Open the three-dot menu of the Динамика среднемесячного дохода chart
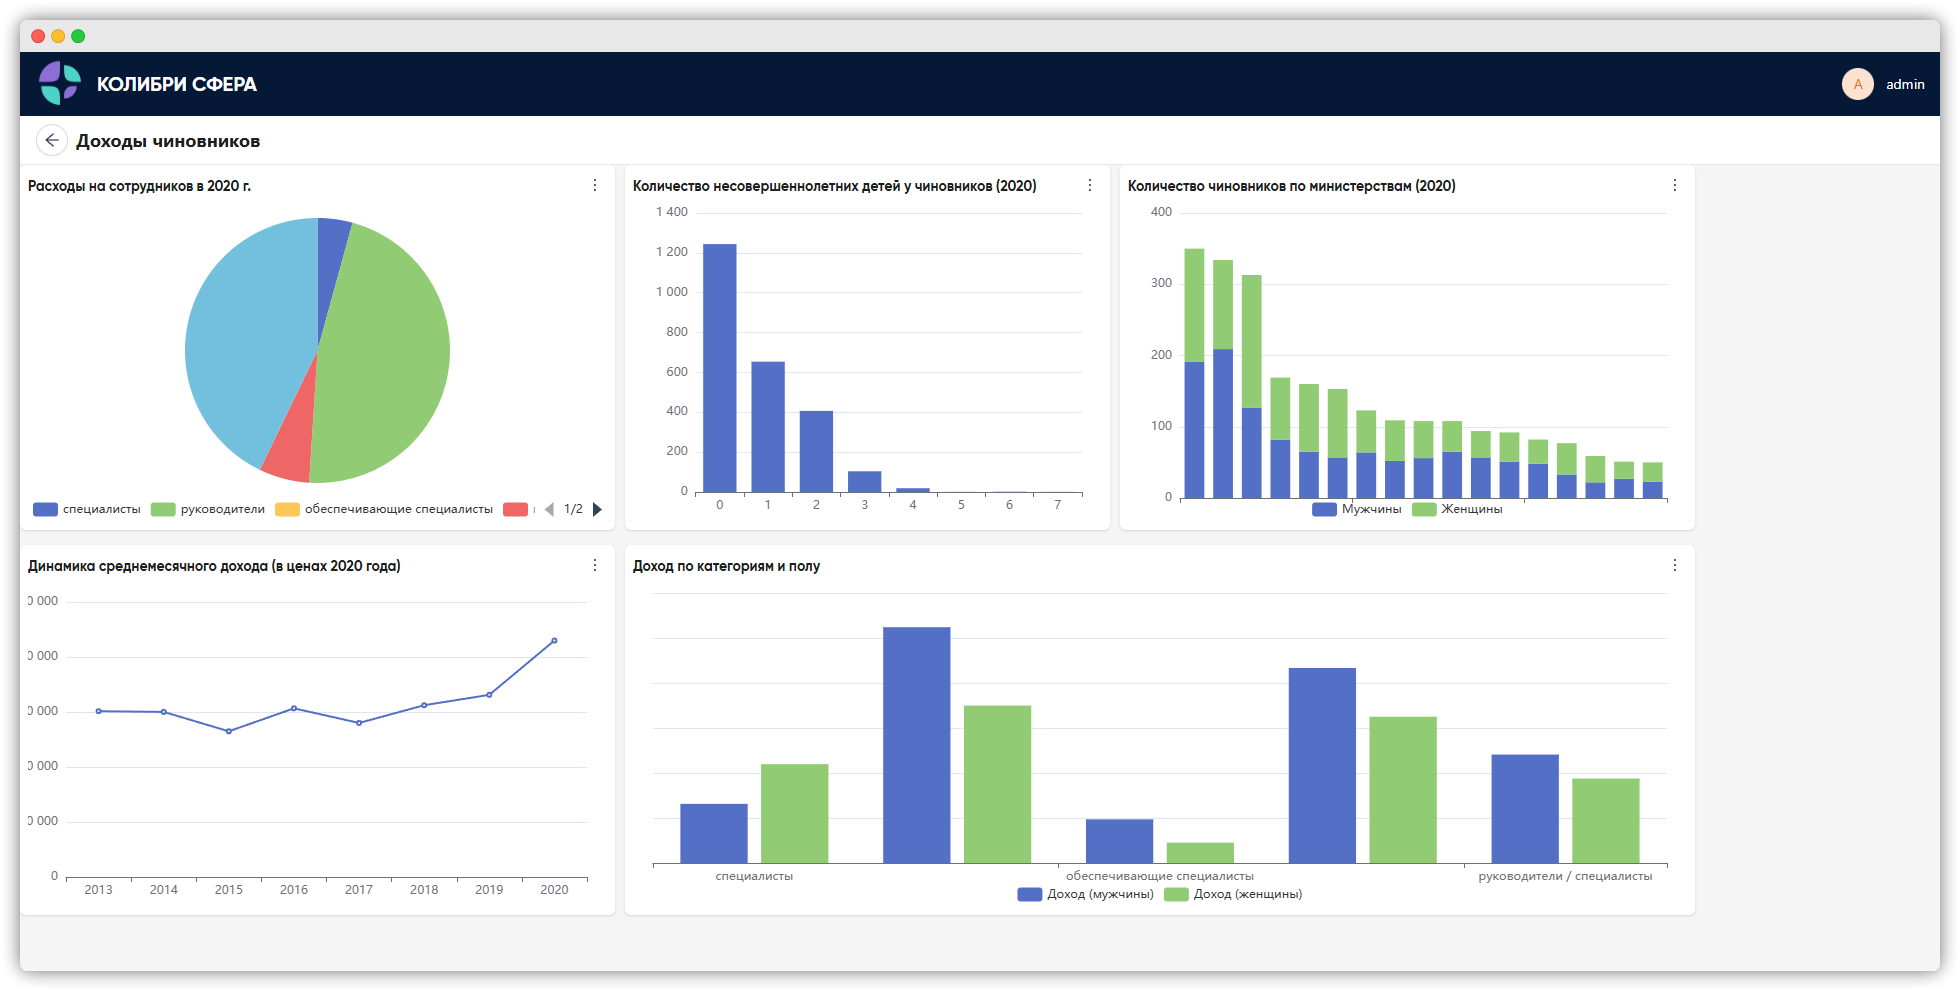The width and height of the screenshot is (1960, 991). coord(595,566)
